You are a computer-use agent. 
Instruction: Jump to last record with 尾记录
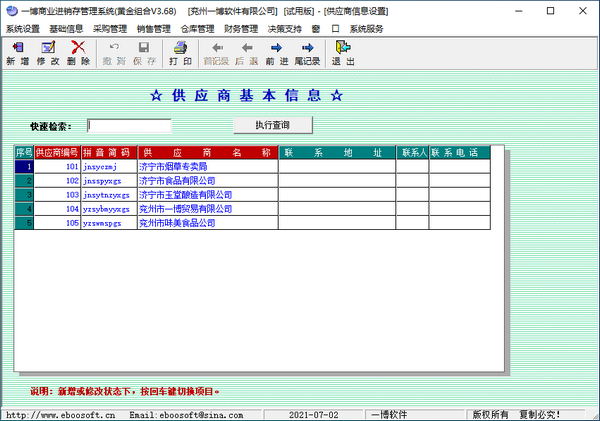308,53
